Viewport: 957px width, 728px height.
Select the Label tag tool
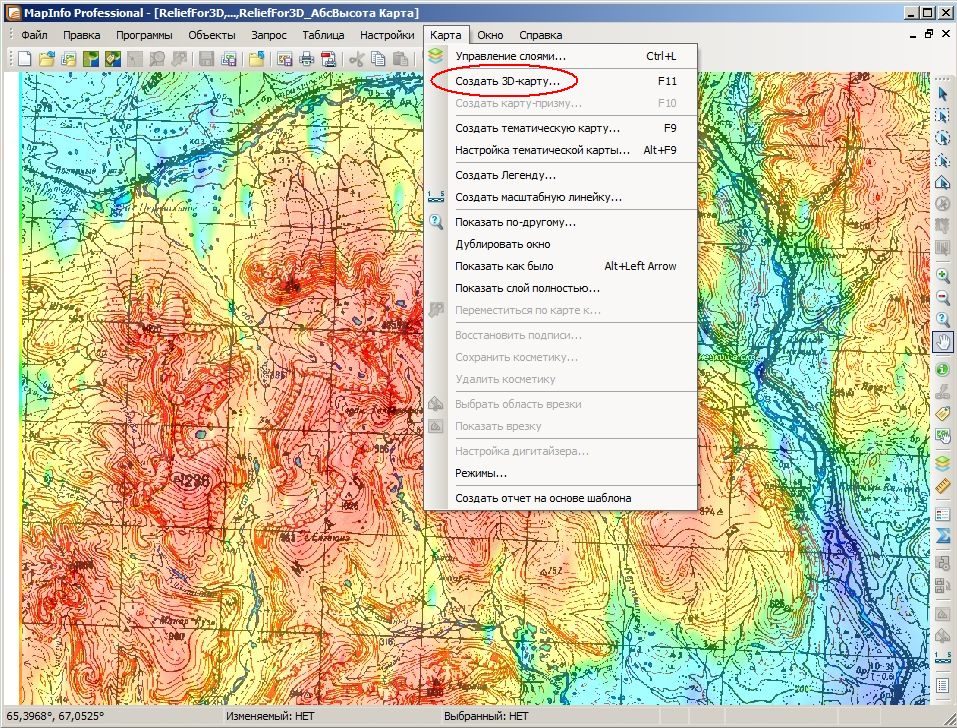[x=942, y=413]
